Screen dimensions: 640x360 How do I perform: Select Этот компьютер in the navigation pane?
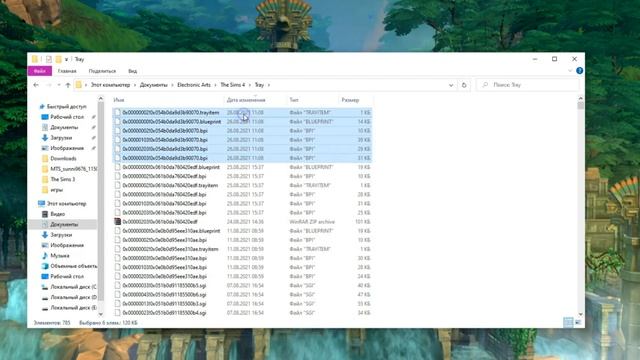point(66,203)
